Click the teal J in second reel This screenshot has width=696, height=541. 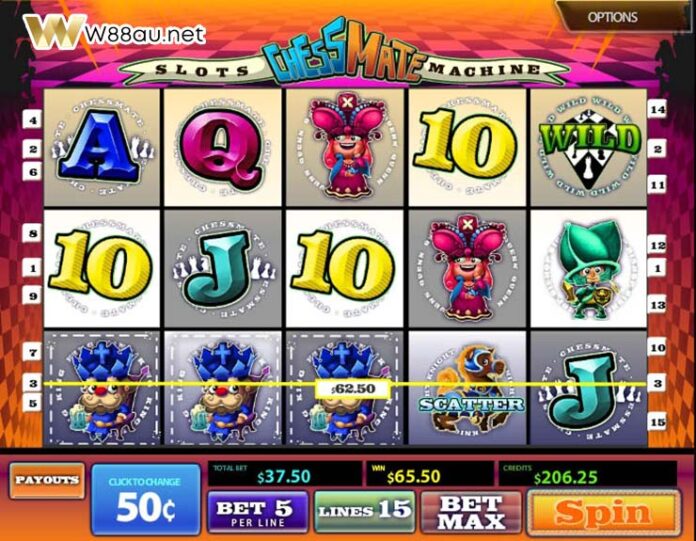pos(223,269)
